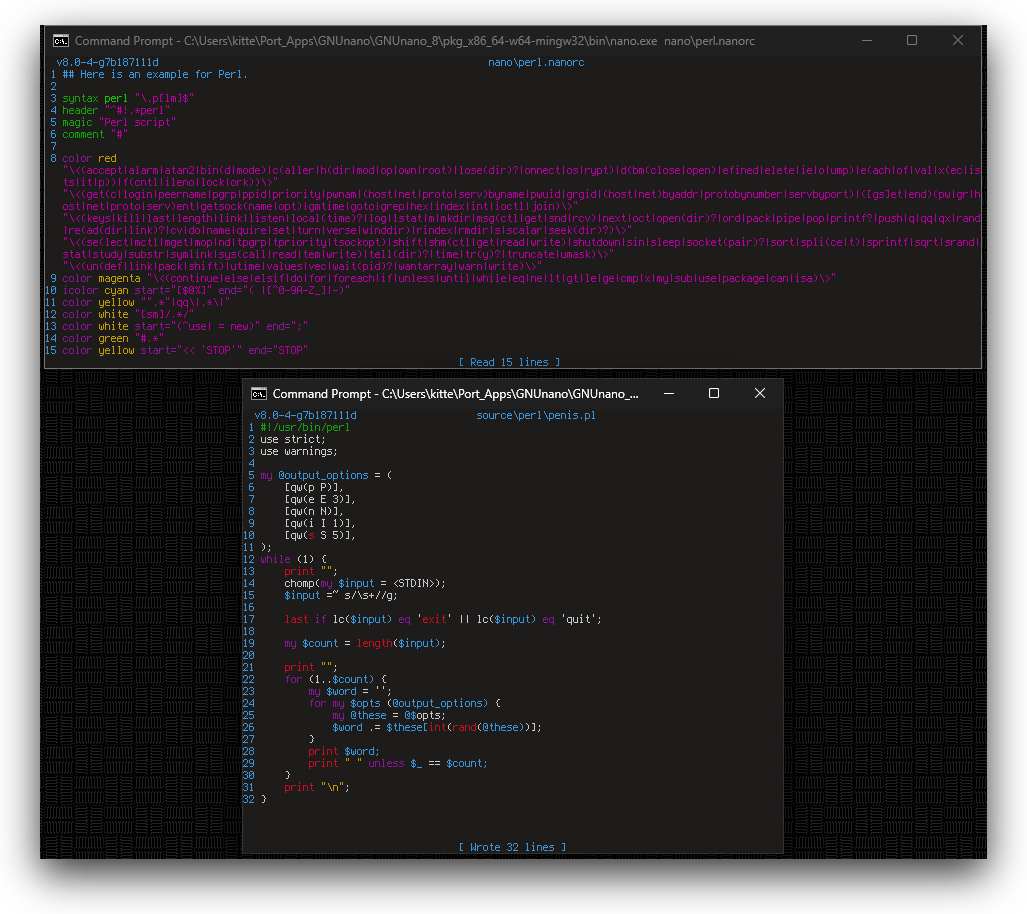Viewport: 1027px width, 914px height.
Task: Click the 'print "\n";' line
Action: pyautogui.click(x=317, y=788)
